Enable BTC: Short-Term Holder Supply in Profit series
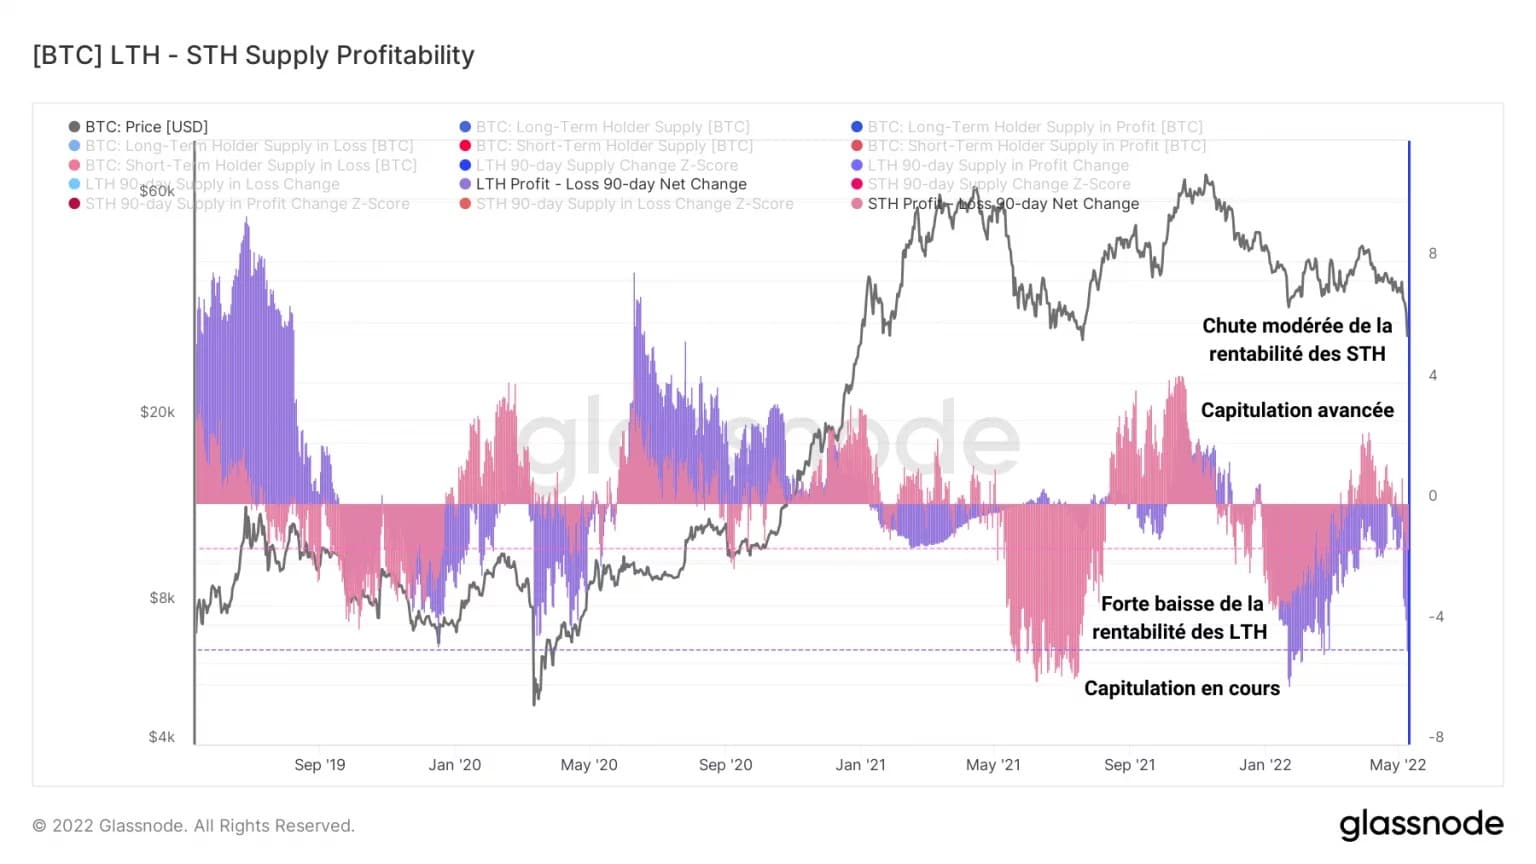The height and width of the screenshot is (864, 1536). coord(1028,146)
